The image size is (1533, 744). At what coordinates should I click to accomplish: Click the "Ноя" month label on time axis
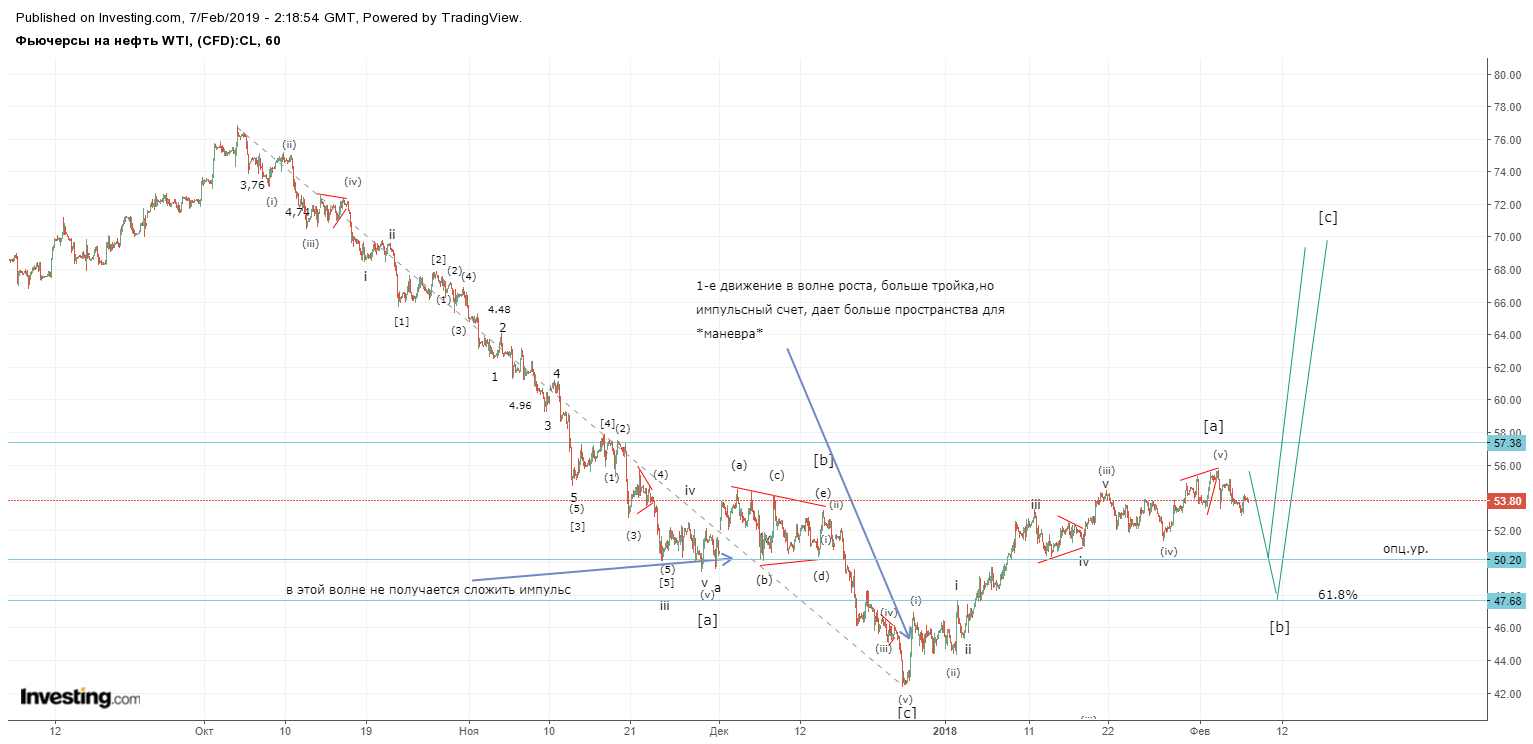(468, 730)
